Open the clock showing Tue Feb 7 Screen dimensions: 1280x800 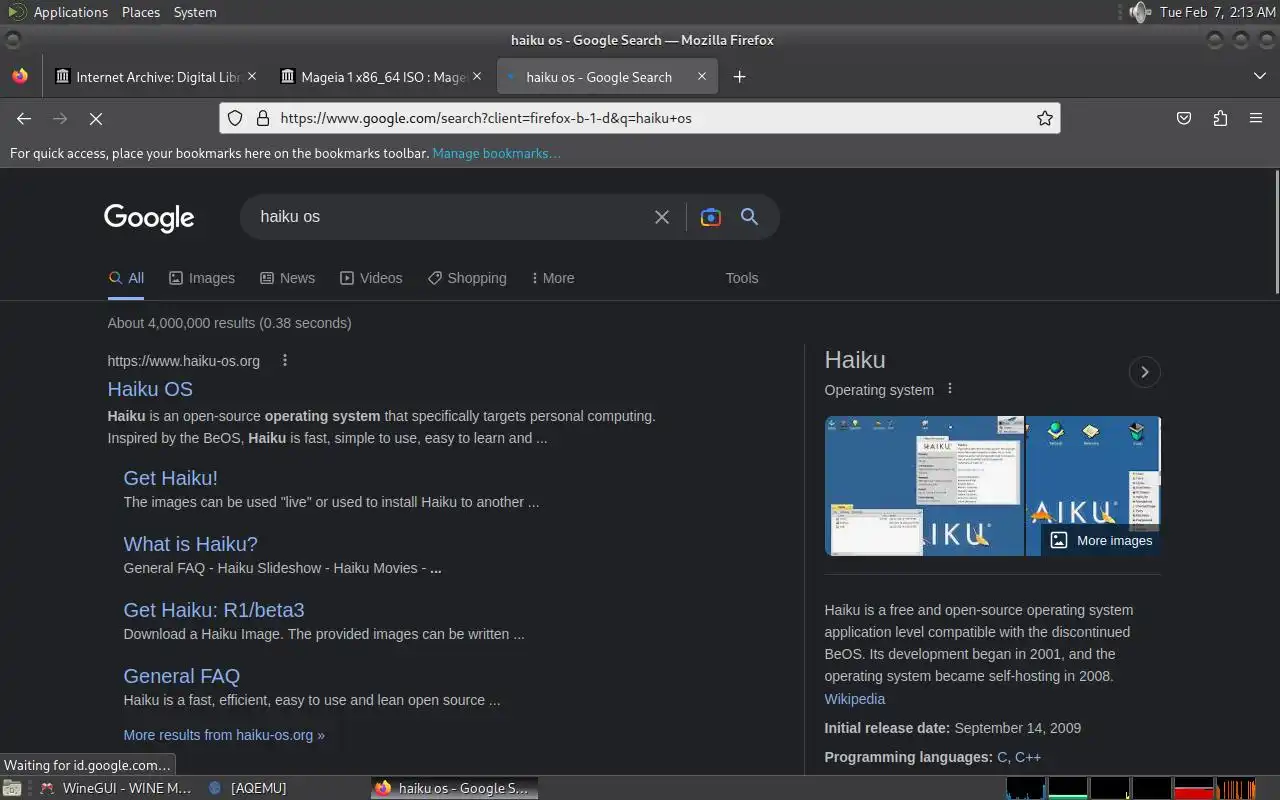click(x=1218, y=12)
